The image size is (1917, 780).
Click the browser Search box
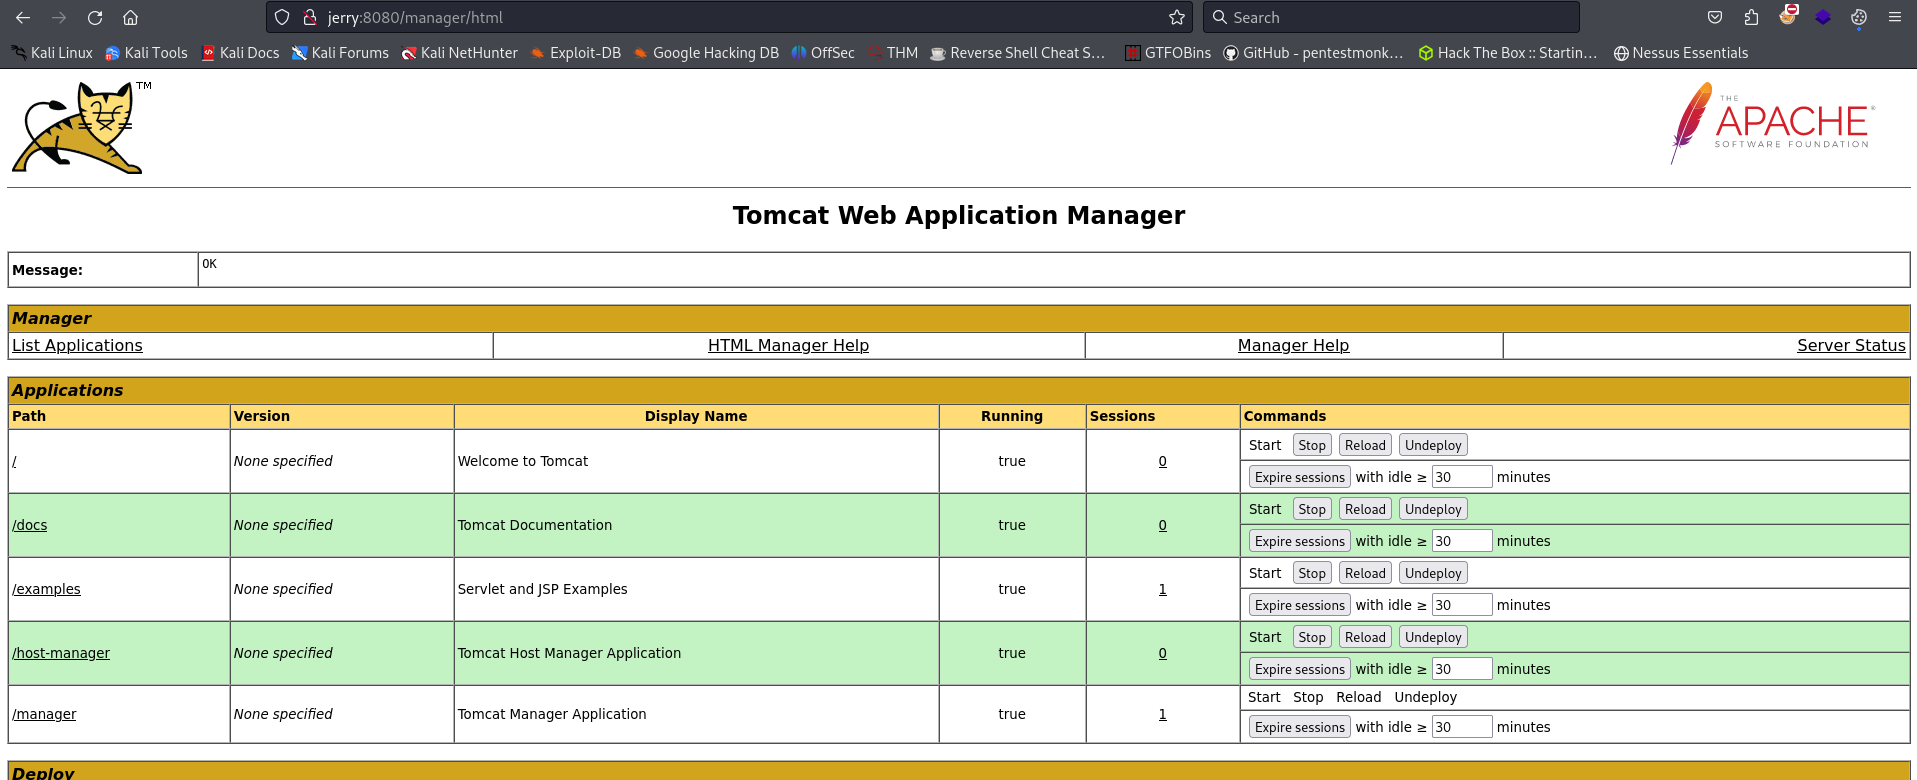(1391, 17)
